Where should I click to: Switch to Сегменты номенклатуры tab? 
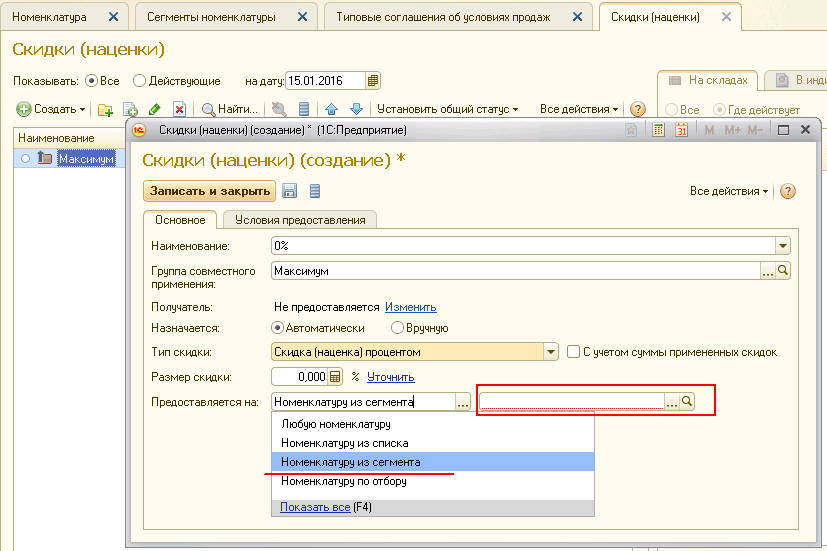point(211,17)
